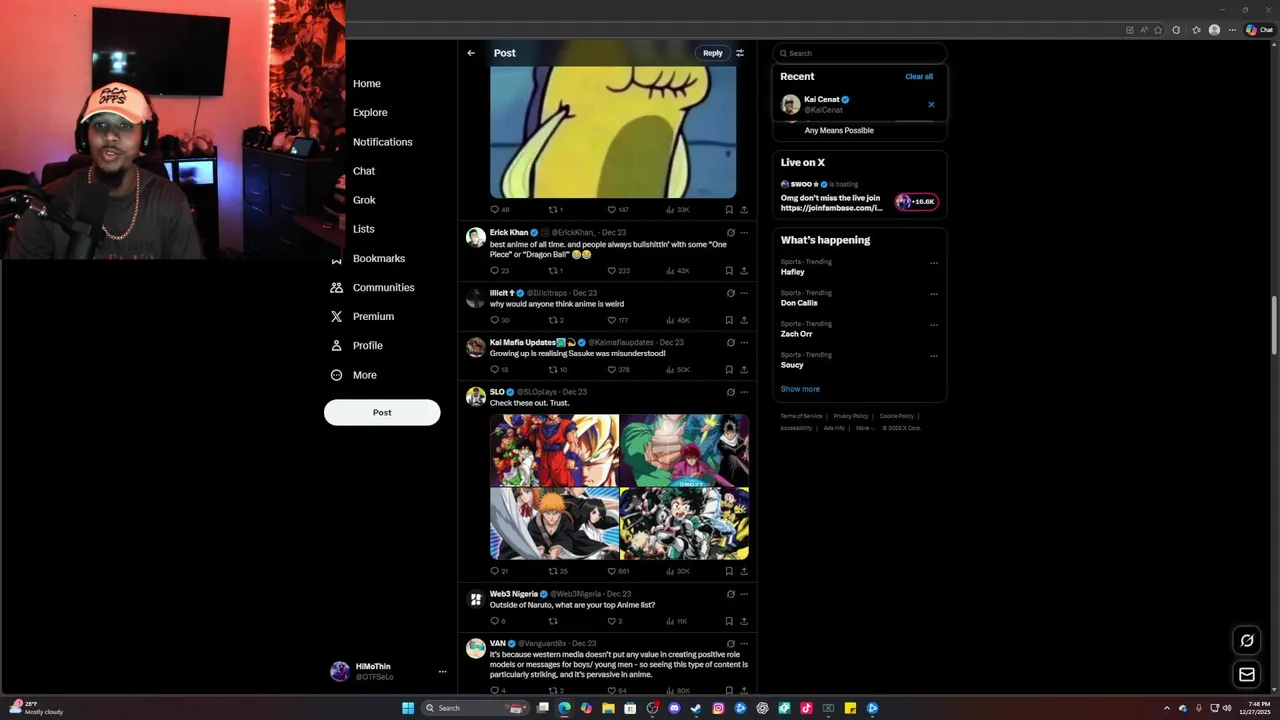This screenshot has height=720, width=1280.
Task: Launch Steam from the taskbar
Action: click(696, 708)
